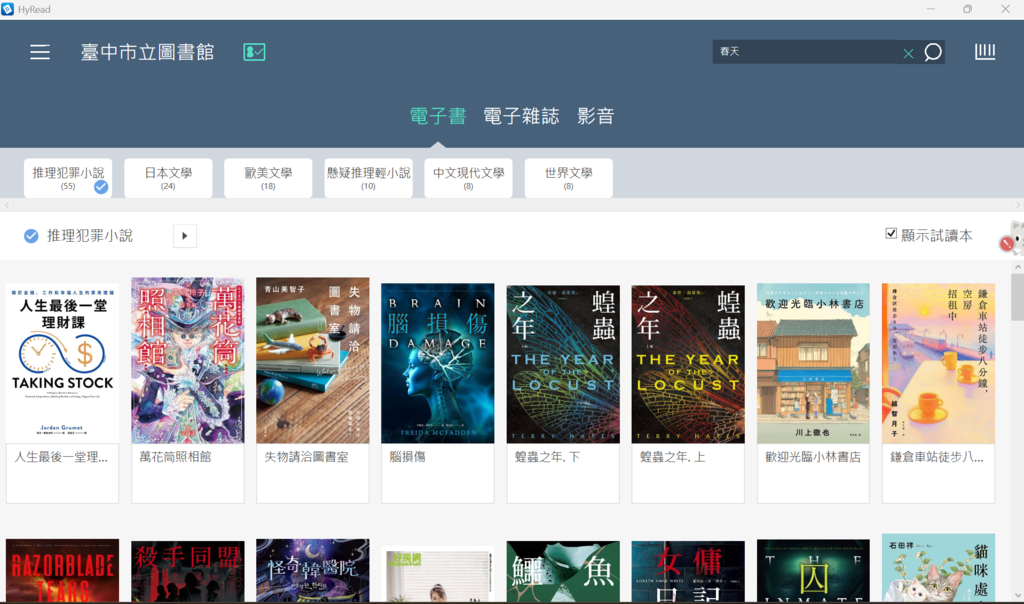
Task: Open the 歡迎光臨小林書店 book cover
Action: click(x=813, y=363)
